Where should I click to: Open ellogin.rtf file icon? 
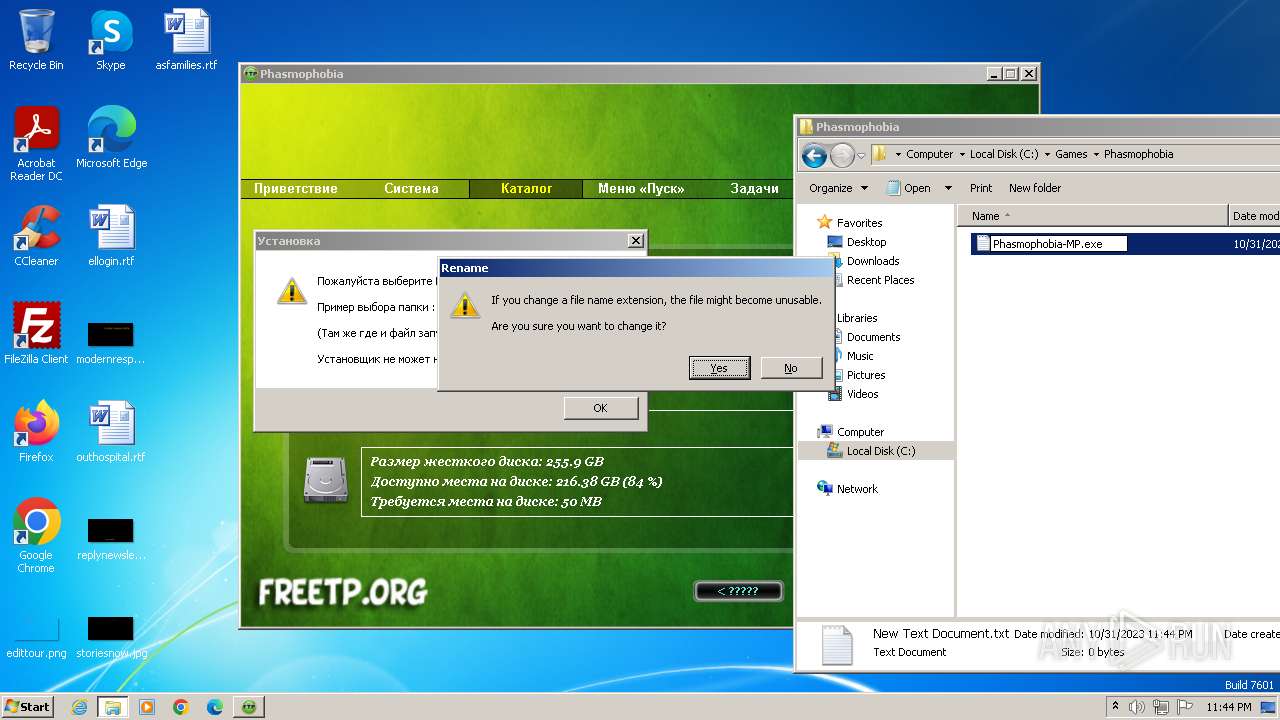point(111,236)
